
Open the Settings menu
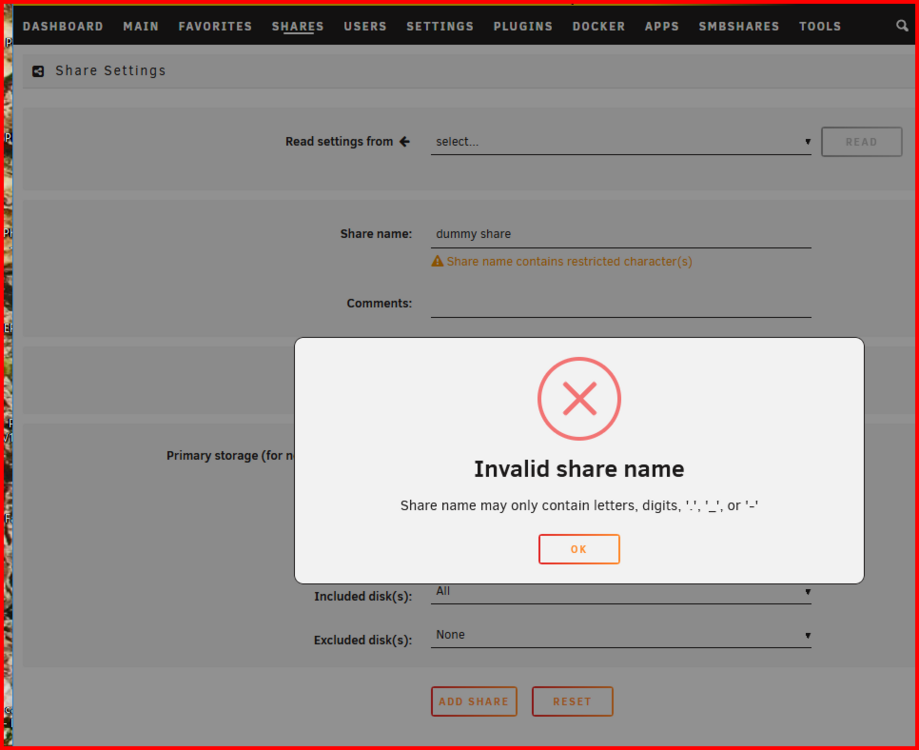click(440, 26)
